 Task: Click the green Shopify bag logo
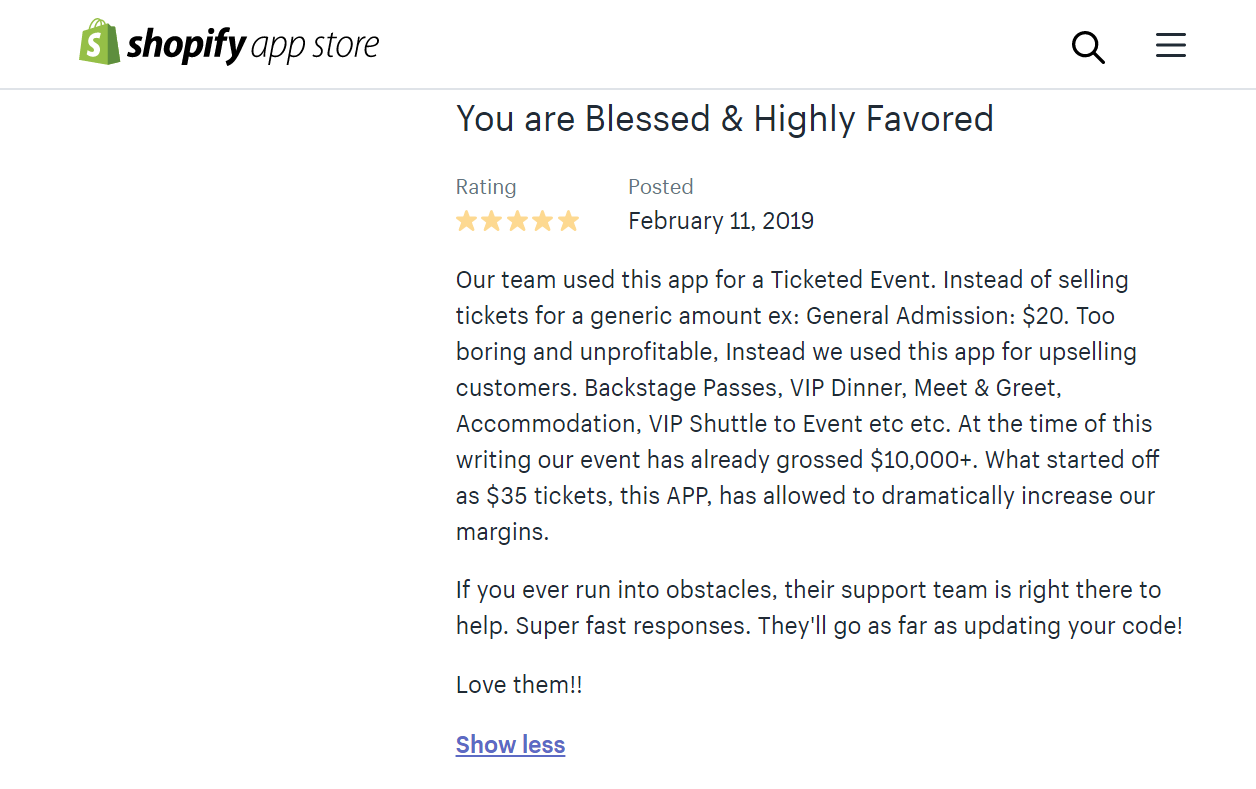99,43
